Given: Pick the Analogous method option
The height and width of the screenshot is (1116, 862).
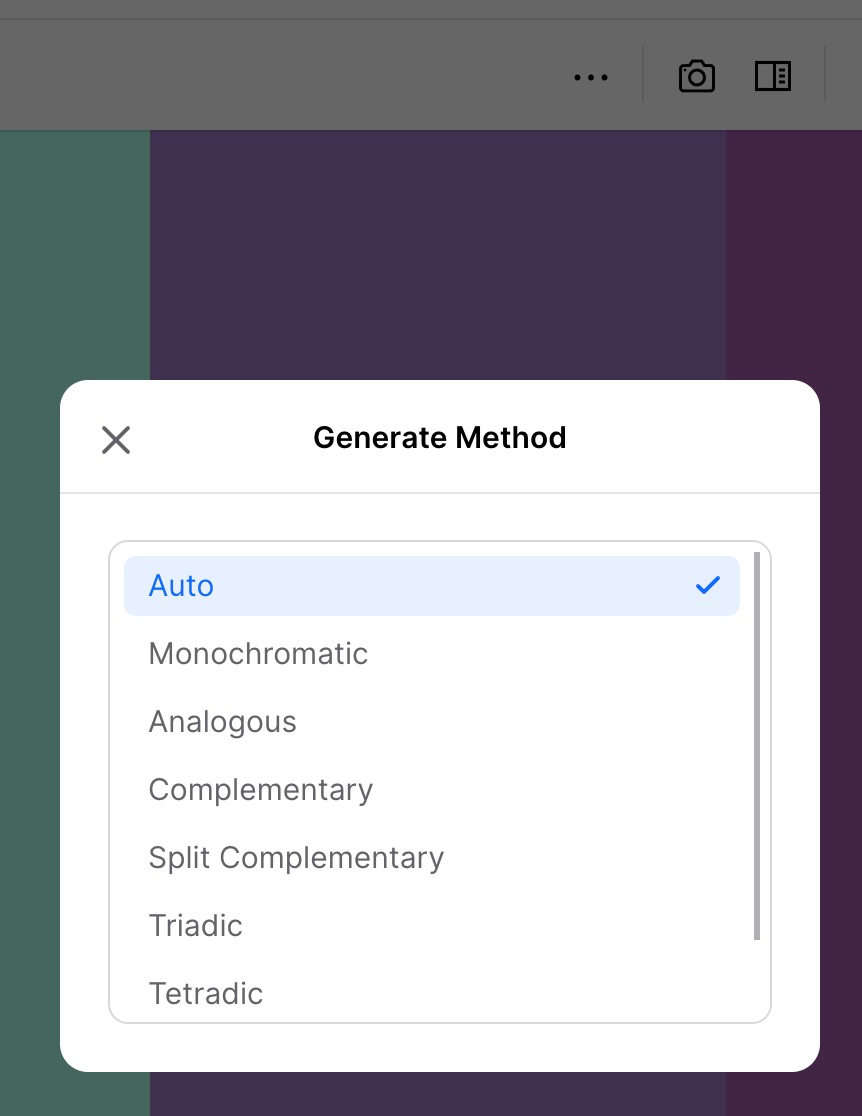Looking at the screenshot, I should 223,722.
